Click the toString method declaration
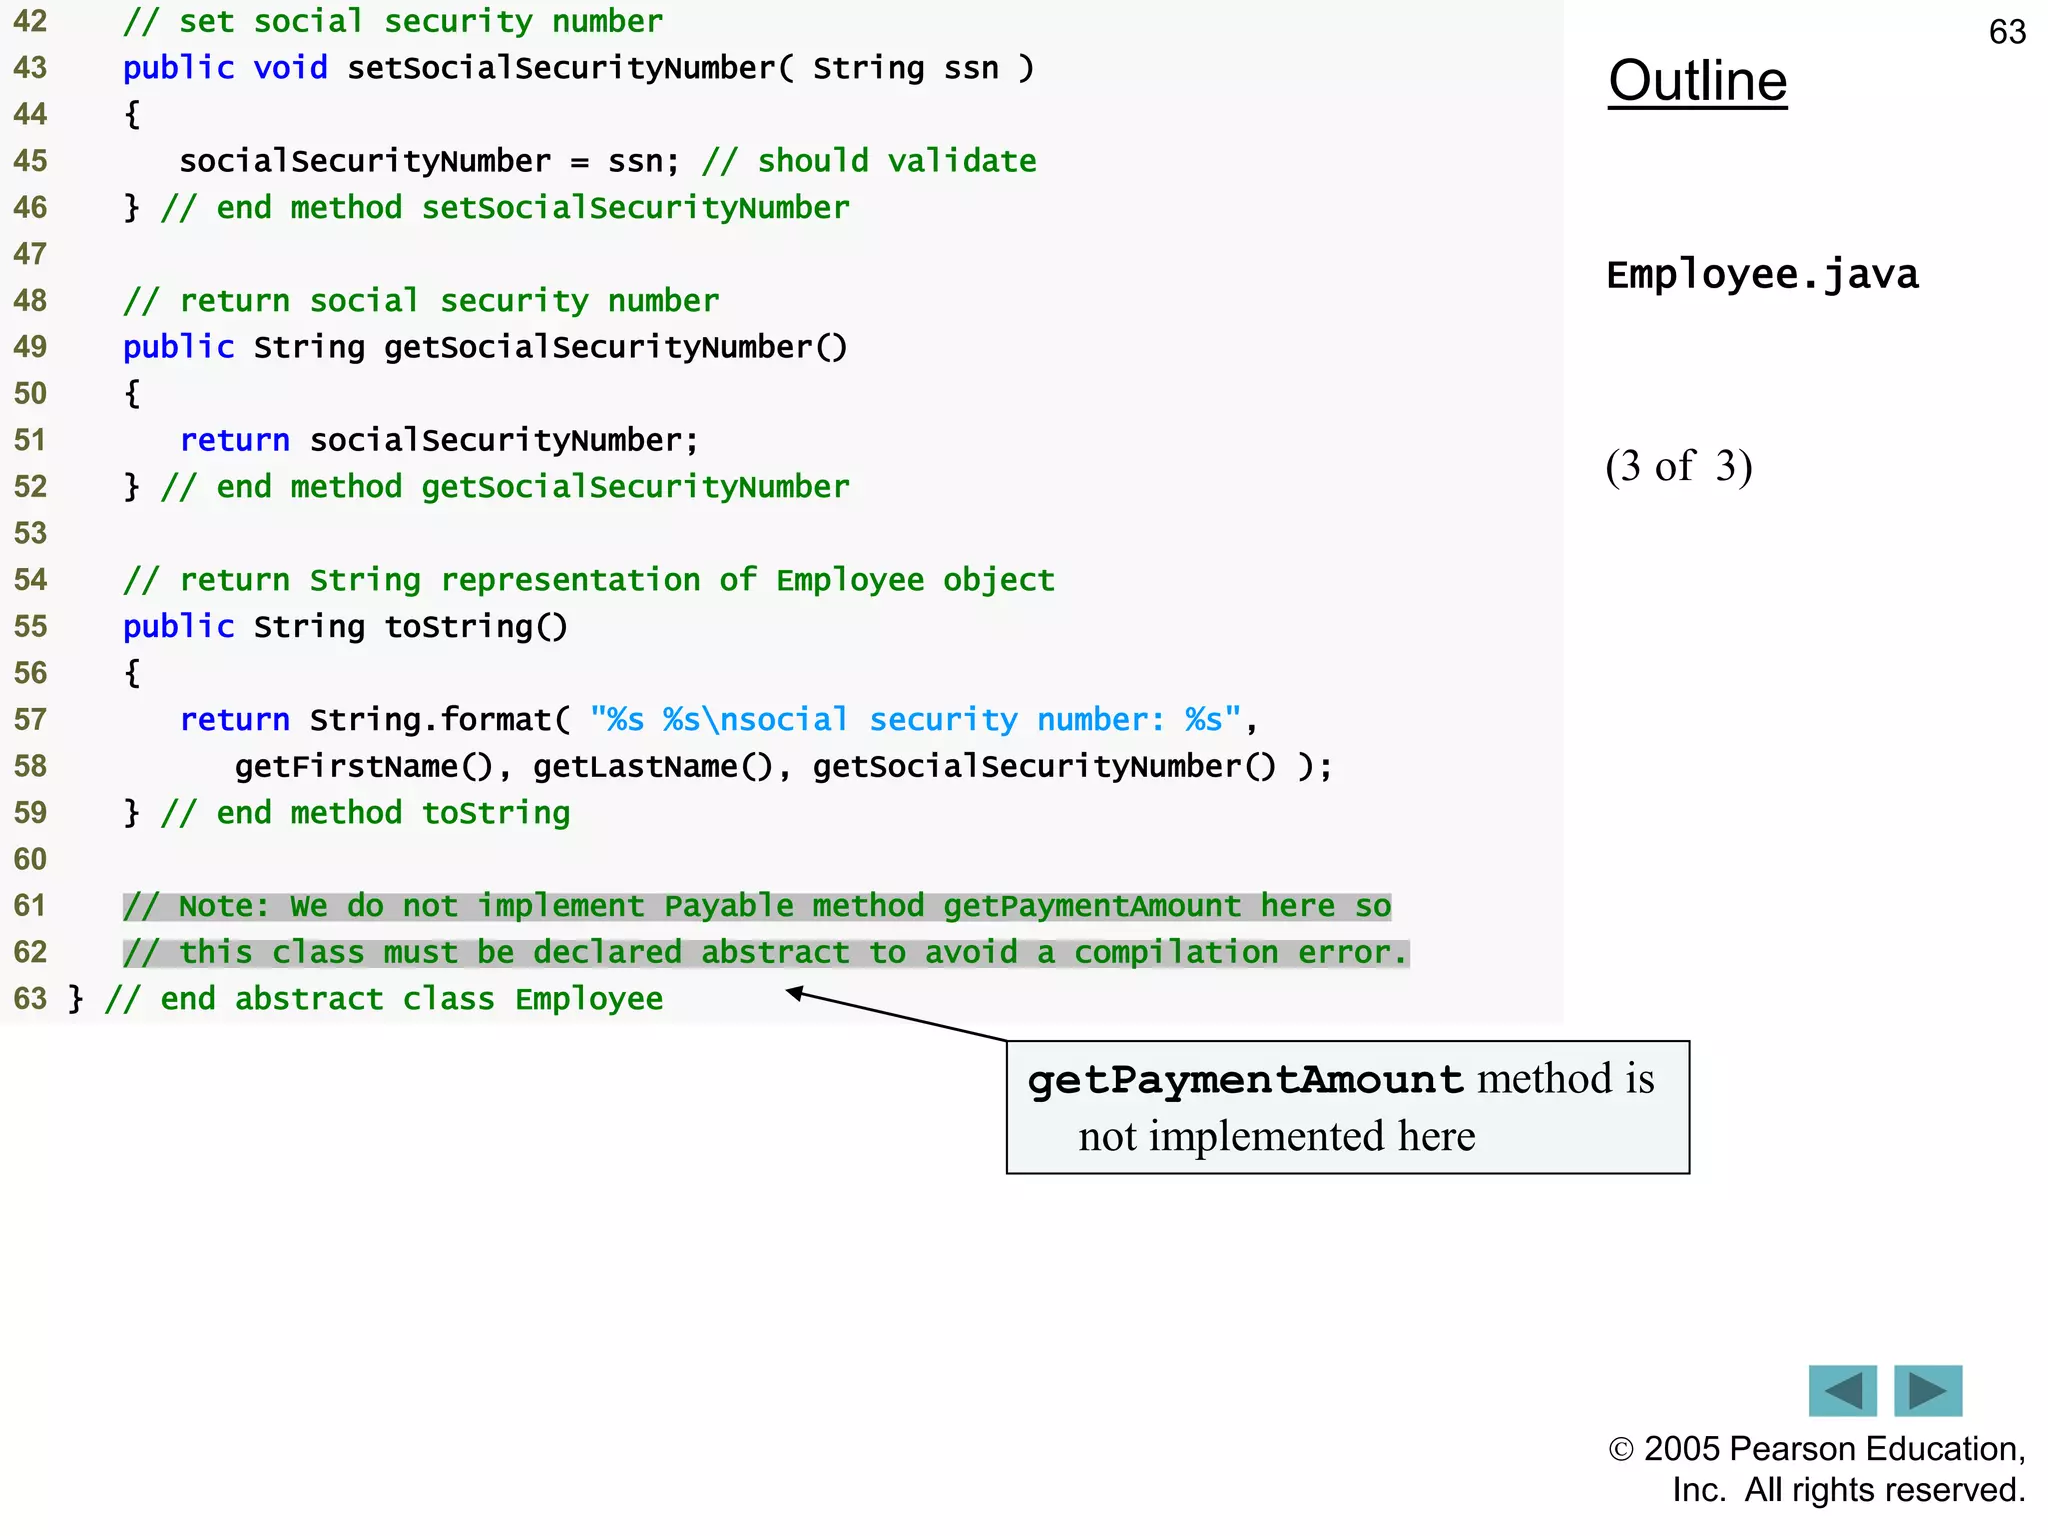2048x1536 pixels. (345, 626)
